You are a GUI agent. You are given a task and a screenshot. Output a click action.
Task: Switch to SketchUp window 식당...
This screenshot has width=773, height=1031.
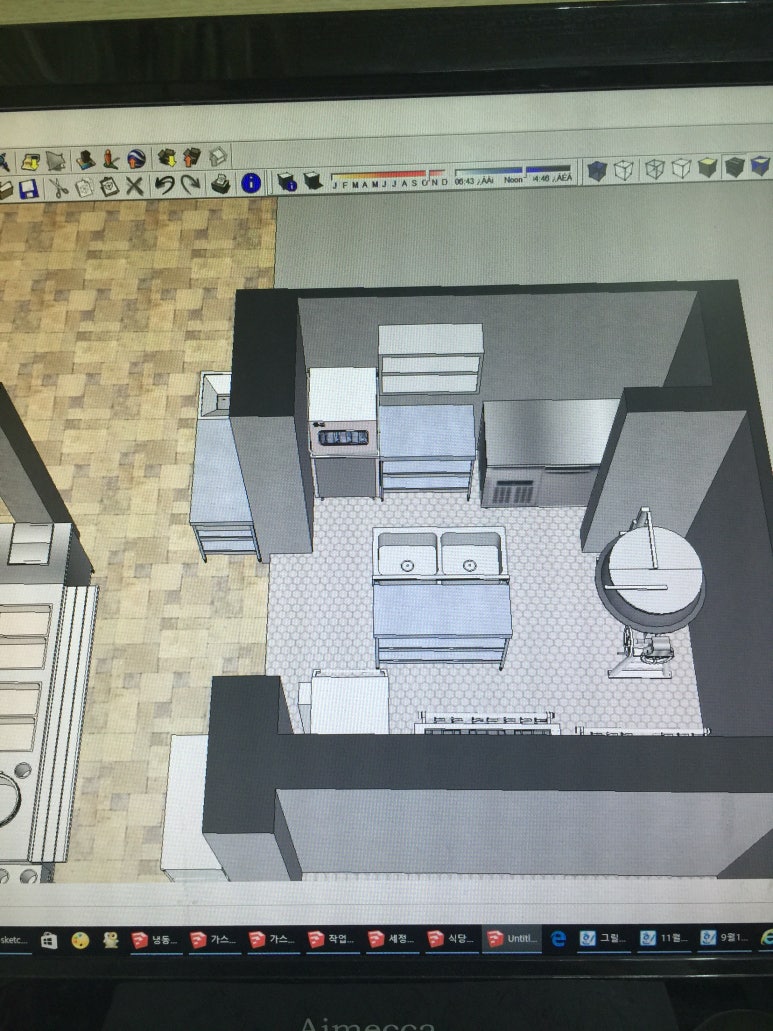click(x=450, y=939)
